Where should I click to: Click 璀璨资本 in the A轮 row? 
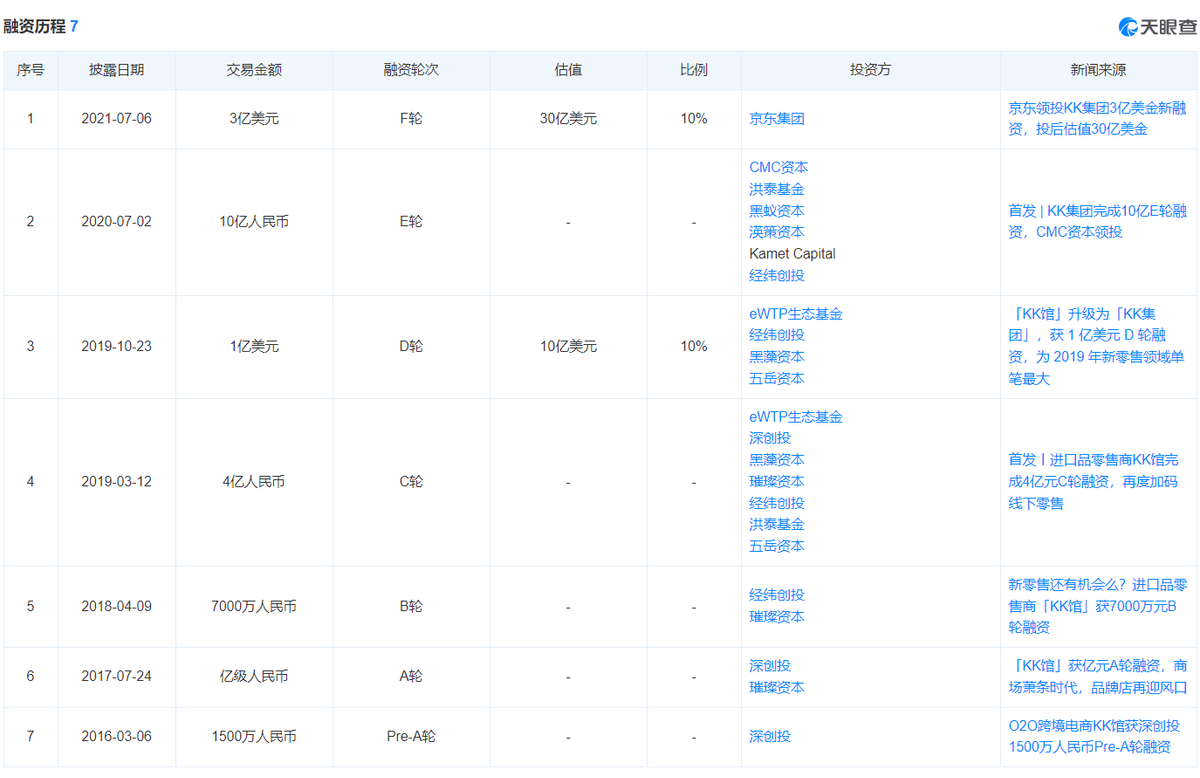(x=776, y=687)
